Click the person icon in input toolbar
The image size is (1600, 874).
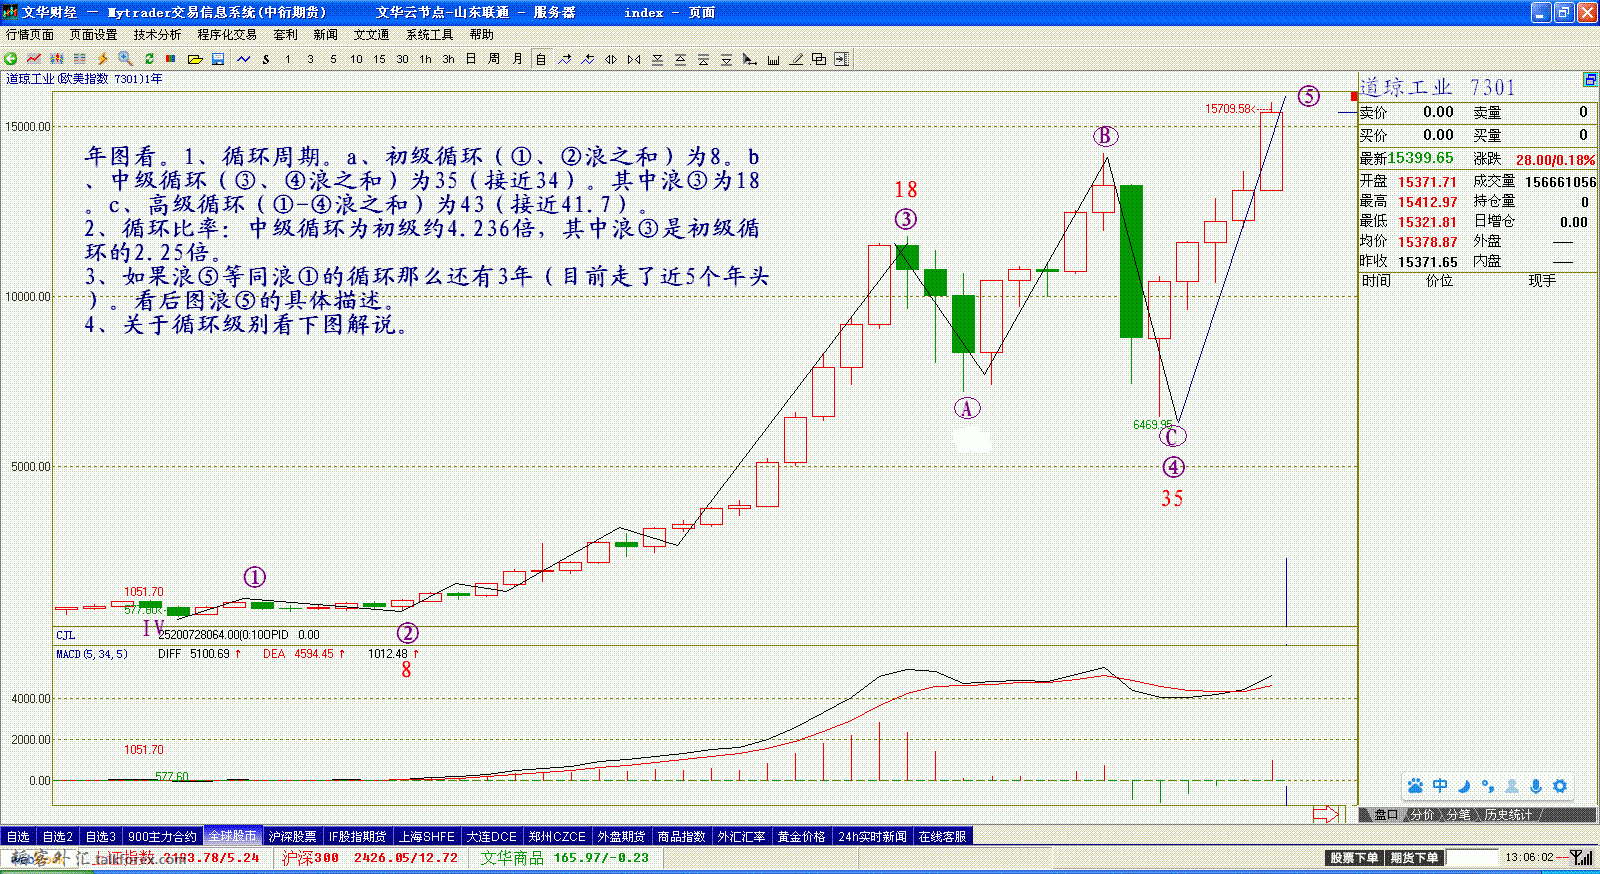pyautogui.click(x=1512, y=786)
